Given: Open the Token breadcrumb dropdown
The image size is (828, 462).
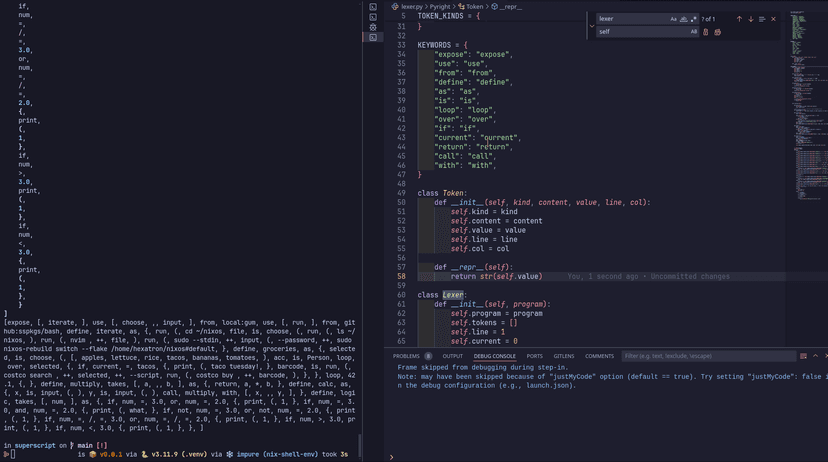Looking at the screenshot, I should coord(474,6).
